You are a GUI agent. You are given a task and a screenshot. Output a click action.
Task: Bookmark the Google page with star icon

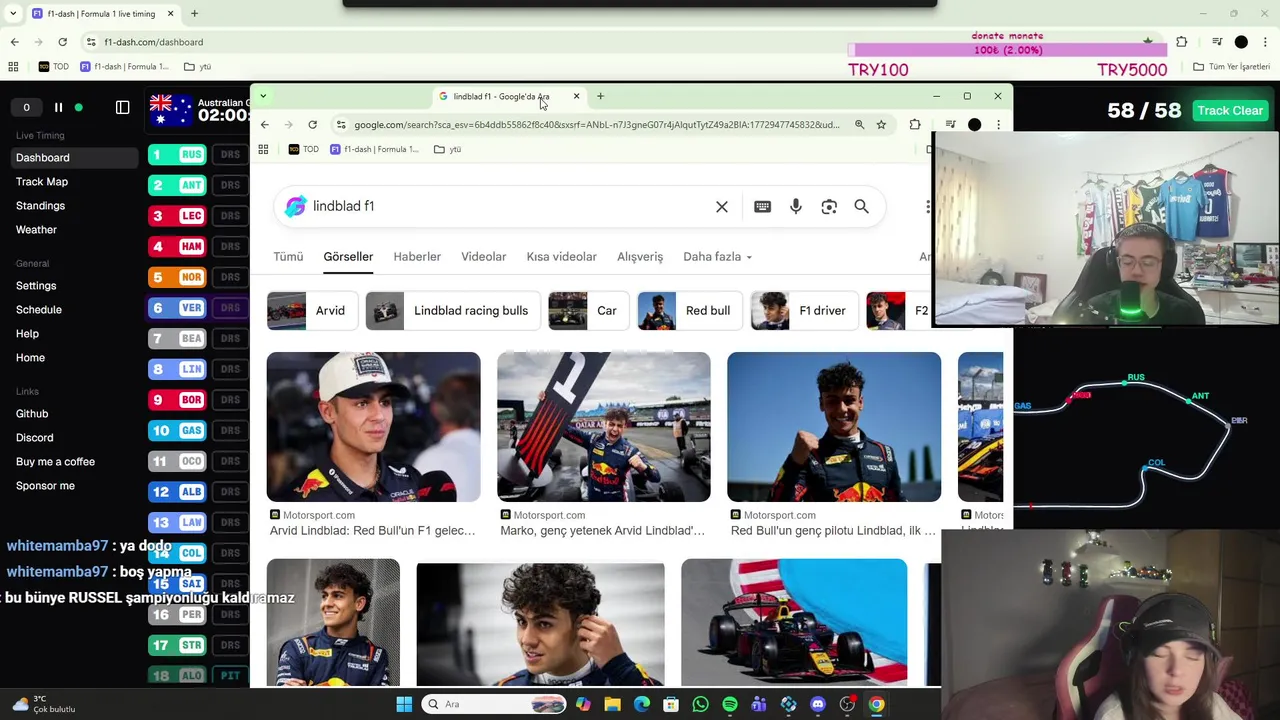point(881,125)
